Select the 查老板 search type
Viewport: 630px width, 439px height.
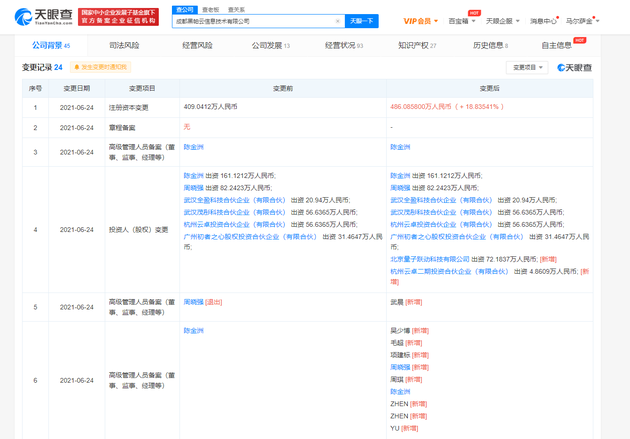(x=211, y=10)
